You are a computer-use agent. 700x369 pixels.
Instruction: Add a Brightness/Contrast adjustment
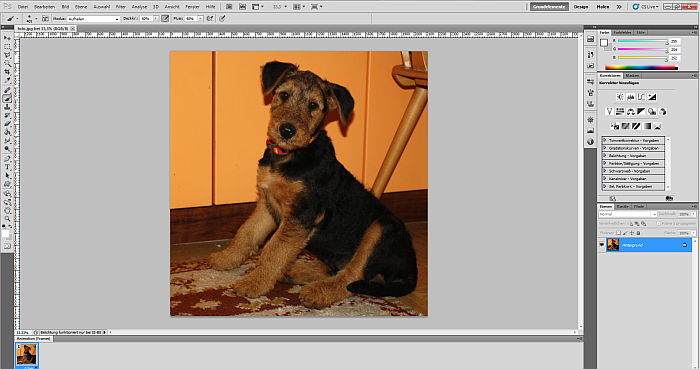tap(620, 97)
